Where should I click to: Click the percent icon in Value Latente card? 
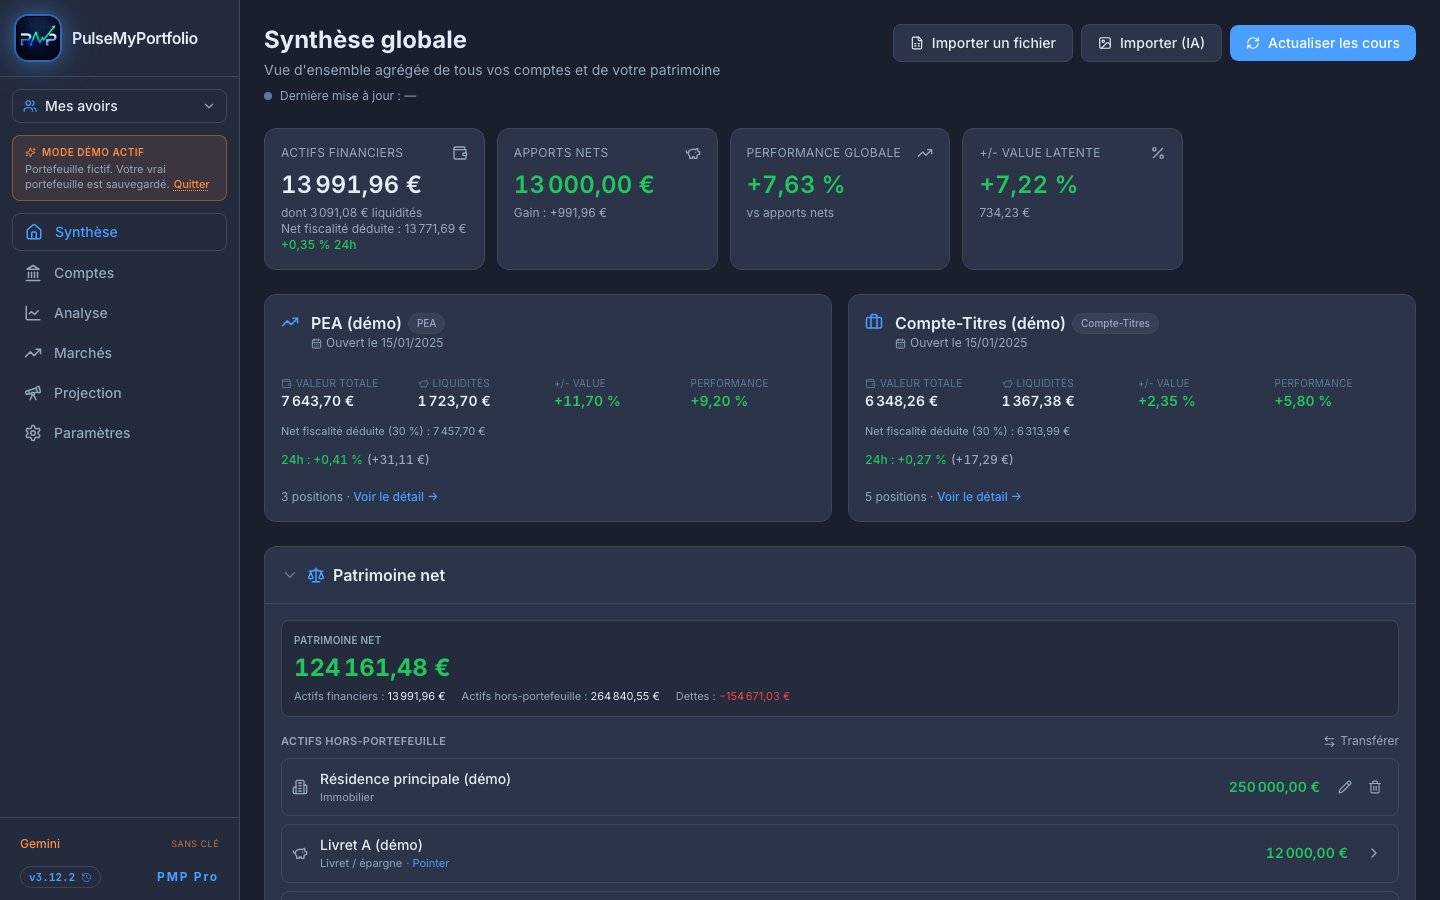pyautogui.click(x=1158, y=153)
